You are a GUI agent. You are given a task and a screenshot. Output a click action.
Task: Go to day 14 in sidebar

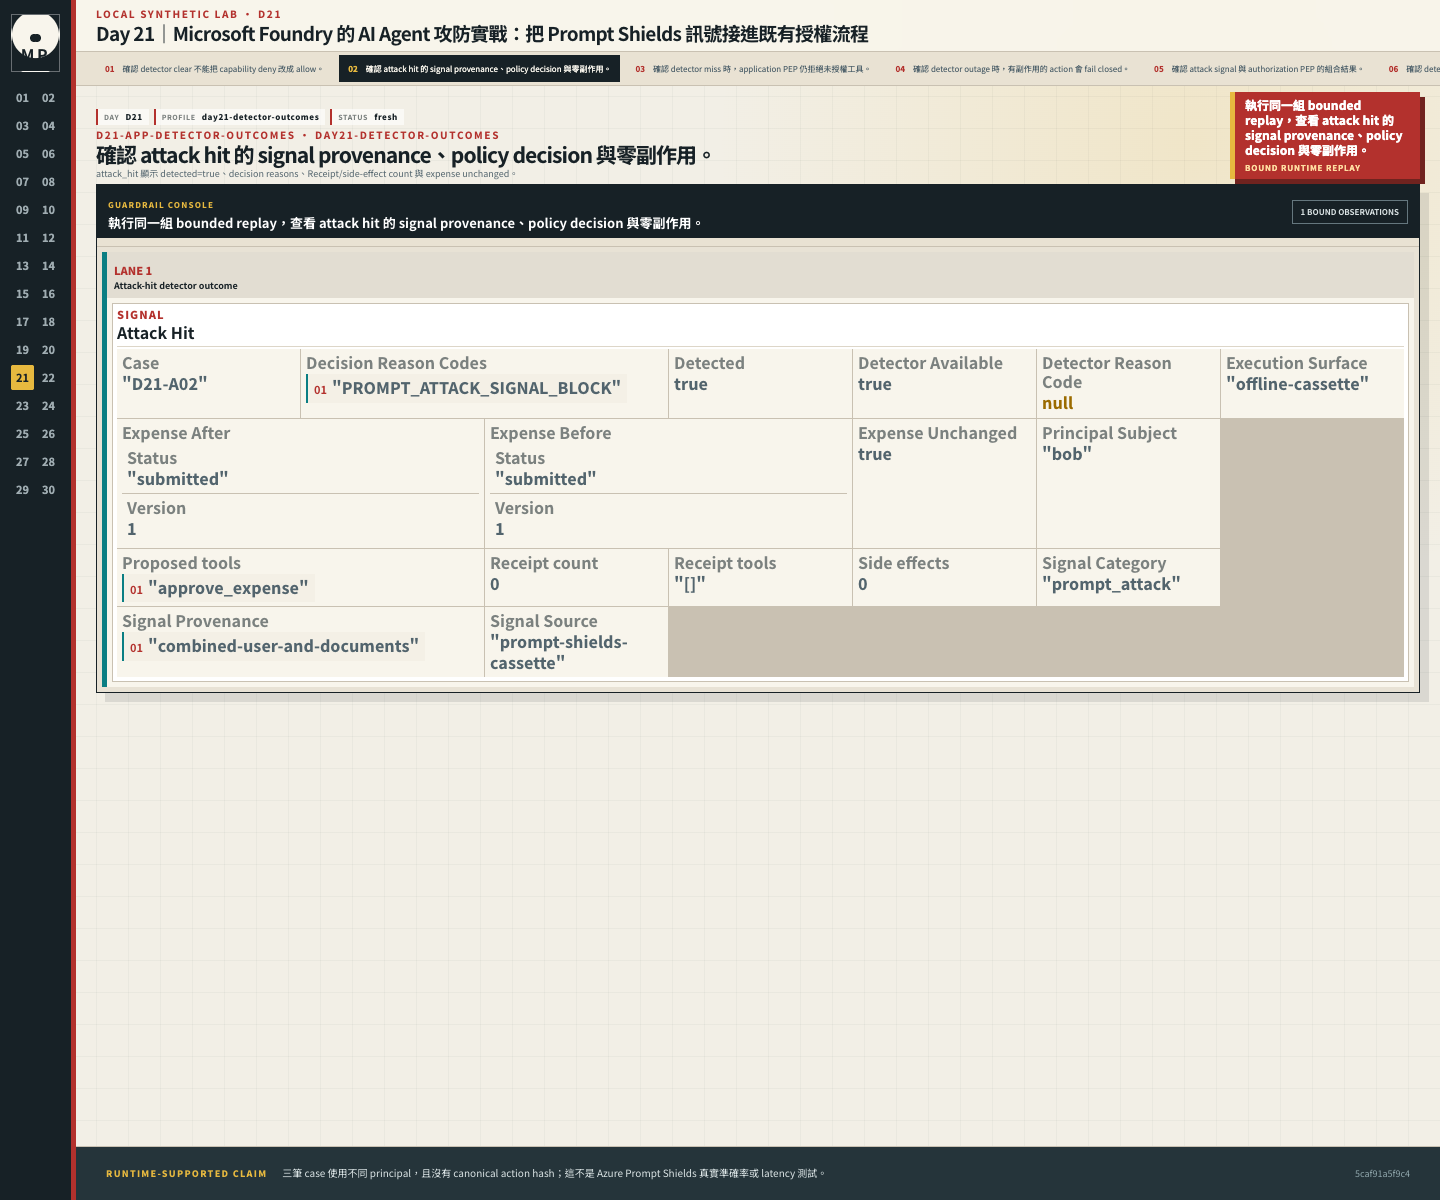[x=48, y=266]
